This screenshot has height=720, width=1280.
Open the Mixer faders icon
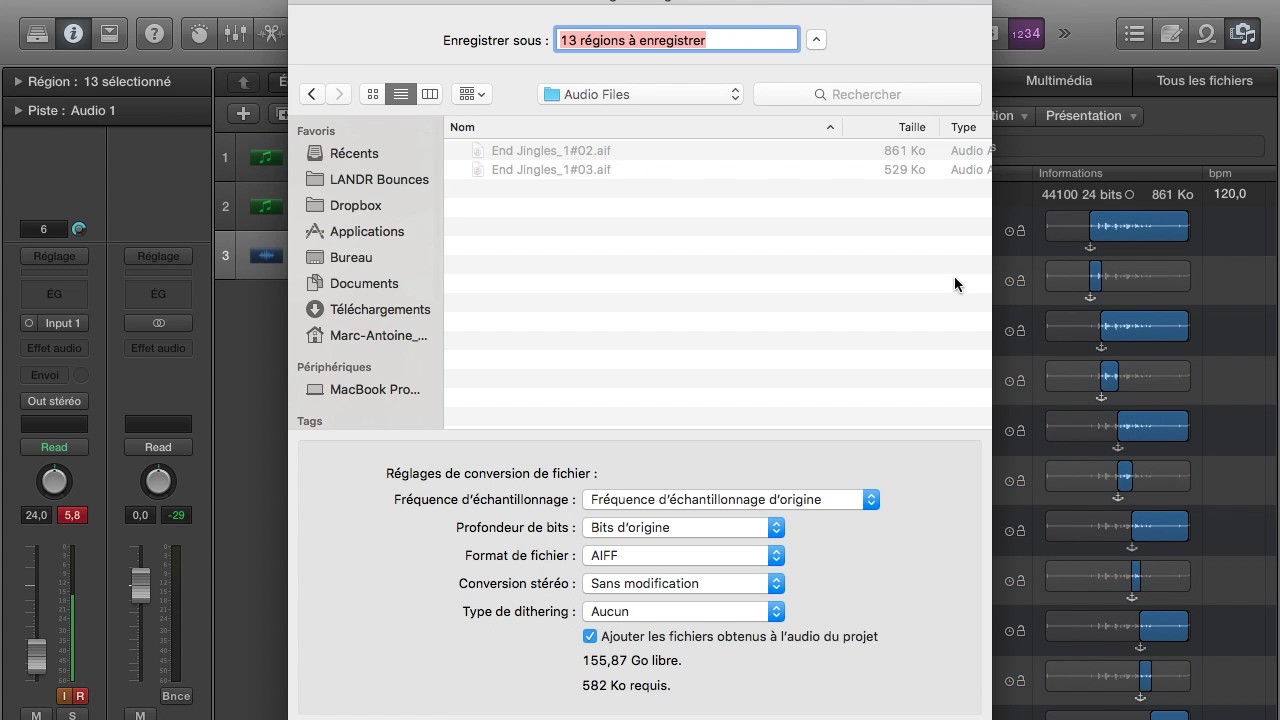[x=236, y=34]
